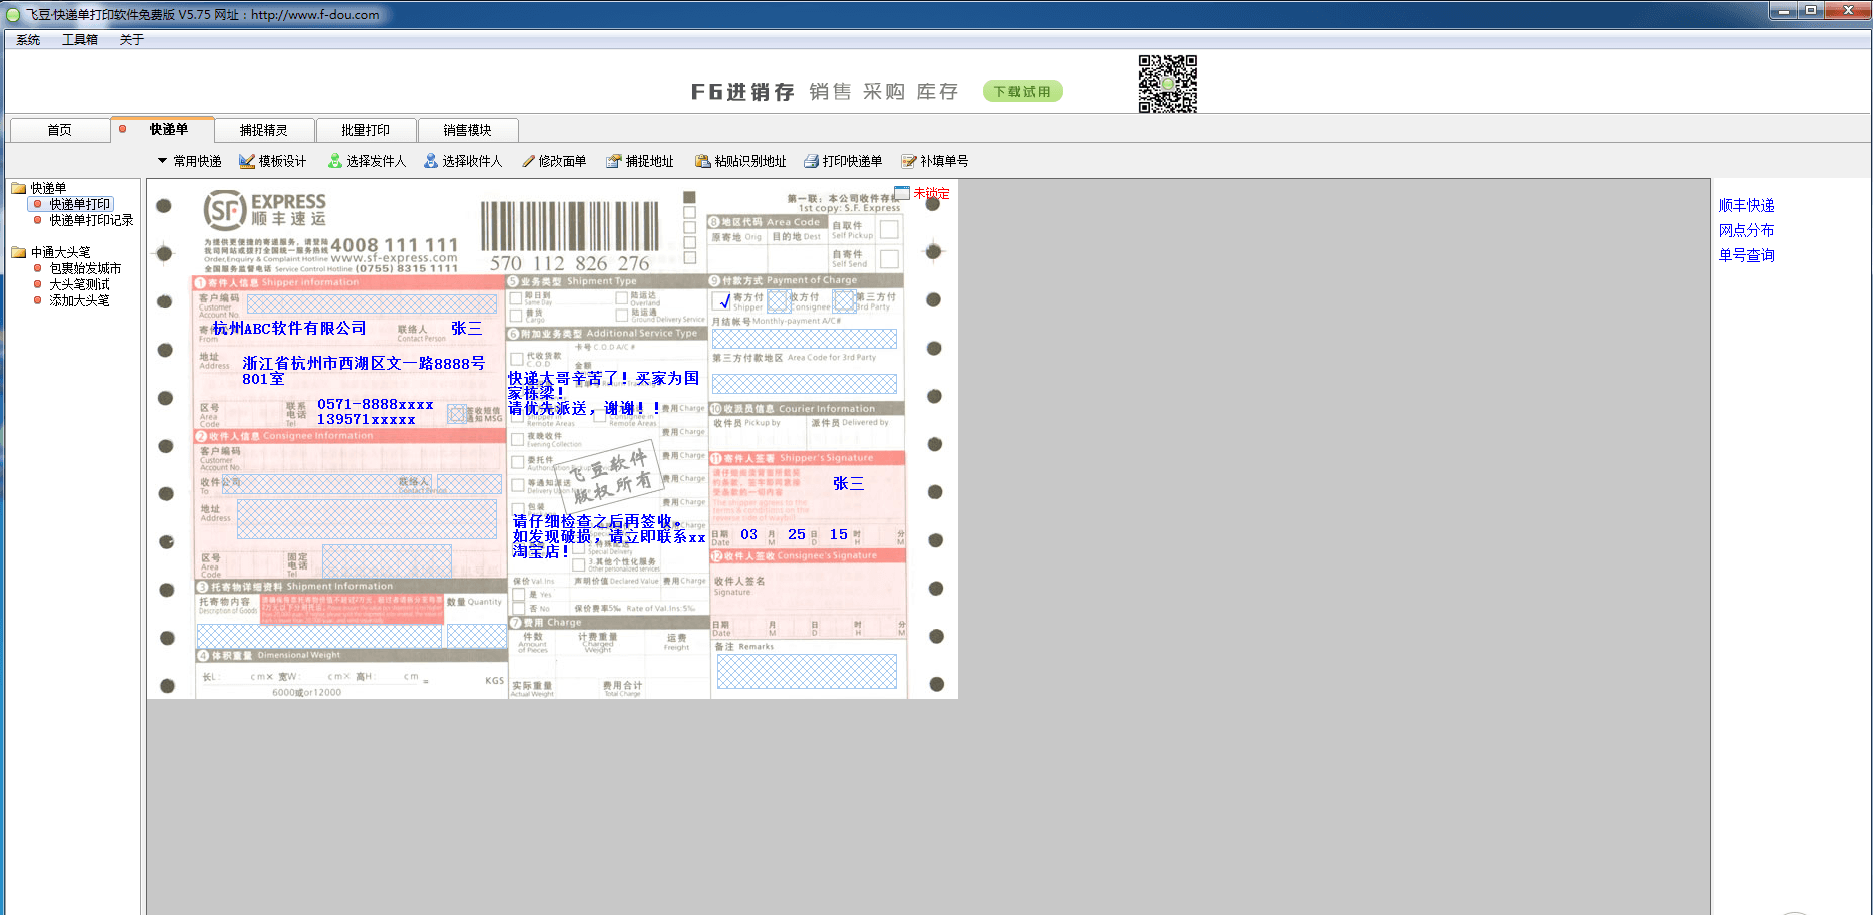Select 添加大头笔 tree item

pyautogui.click(x=79, y=300)
